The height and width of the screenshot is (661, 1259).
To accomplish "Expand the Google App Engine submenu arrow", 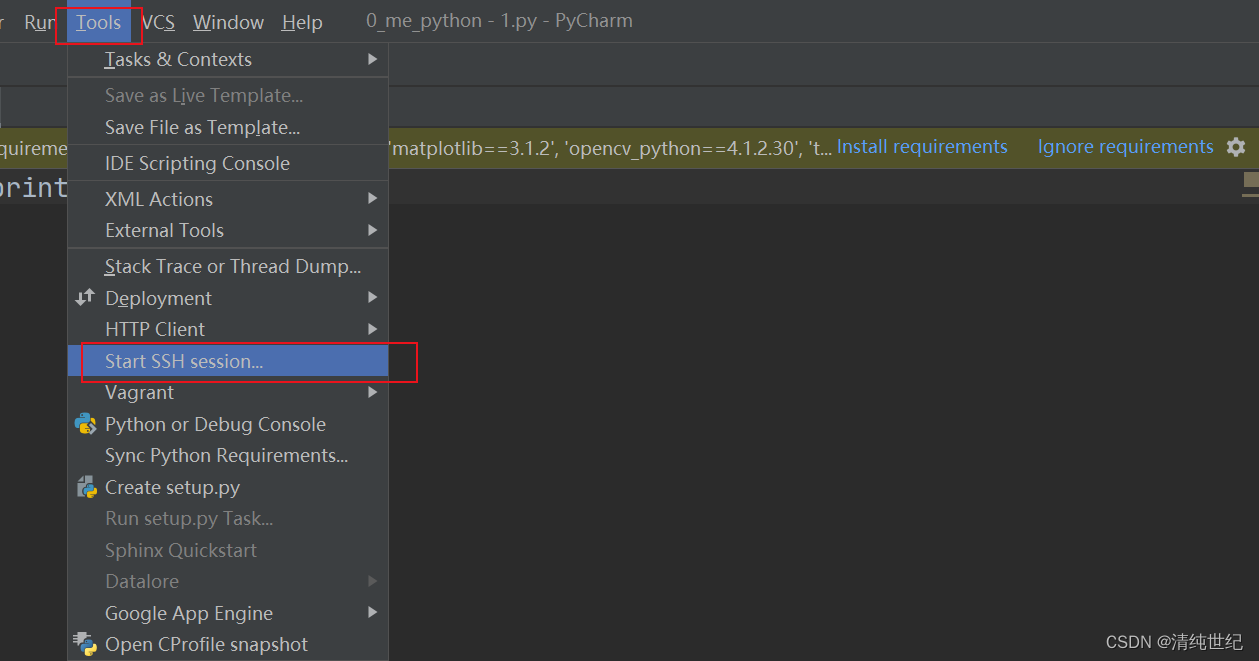I will coord(372,612).
